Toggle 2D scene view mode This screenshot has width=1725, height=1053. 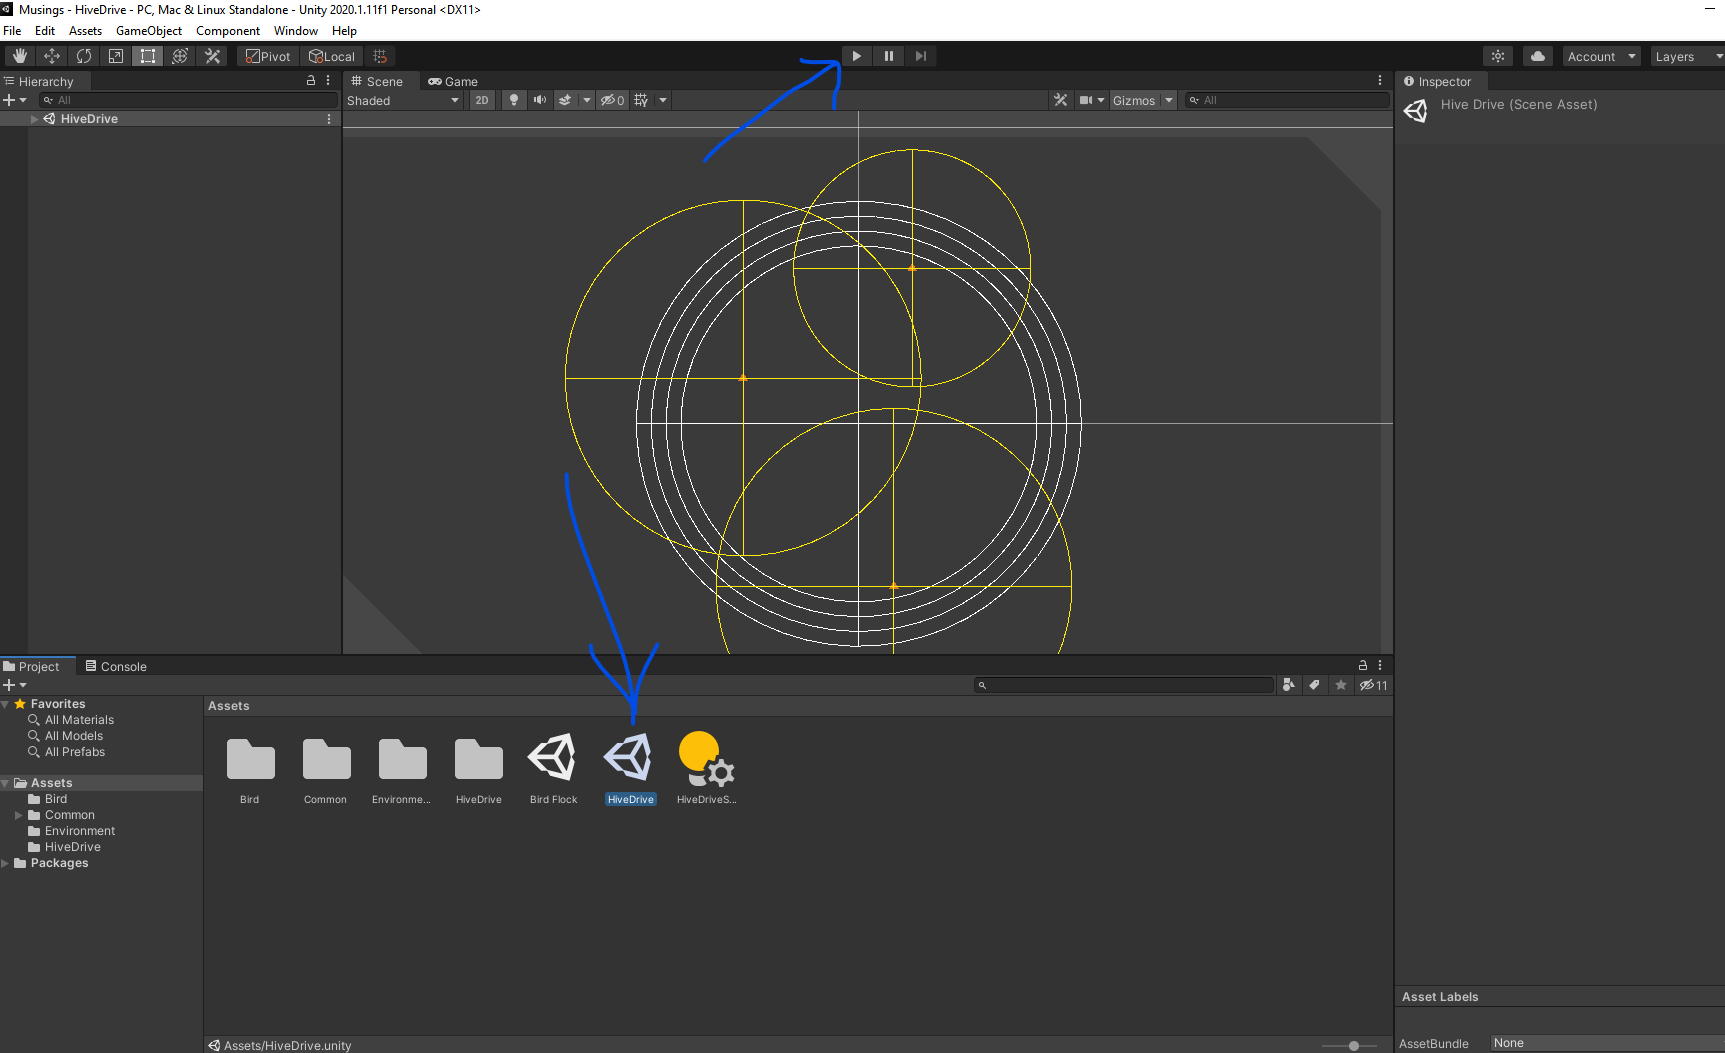(482, 100)
